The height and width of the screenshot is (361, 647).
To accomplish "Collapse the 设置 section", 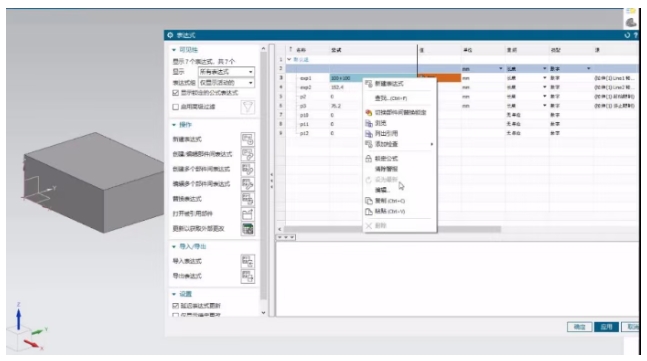I will point(174,294).
